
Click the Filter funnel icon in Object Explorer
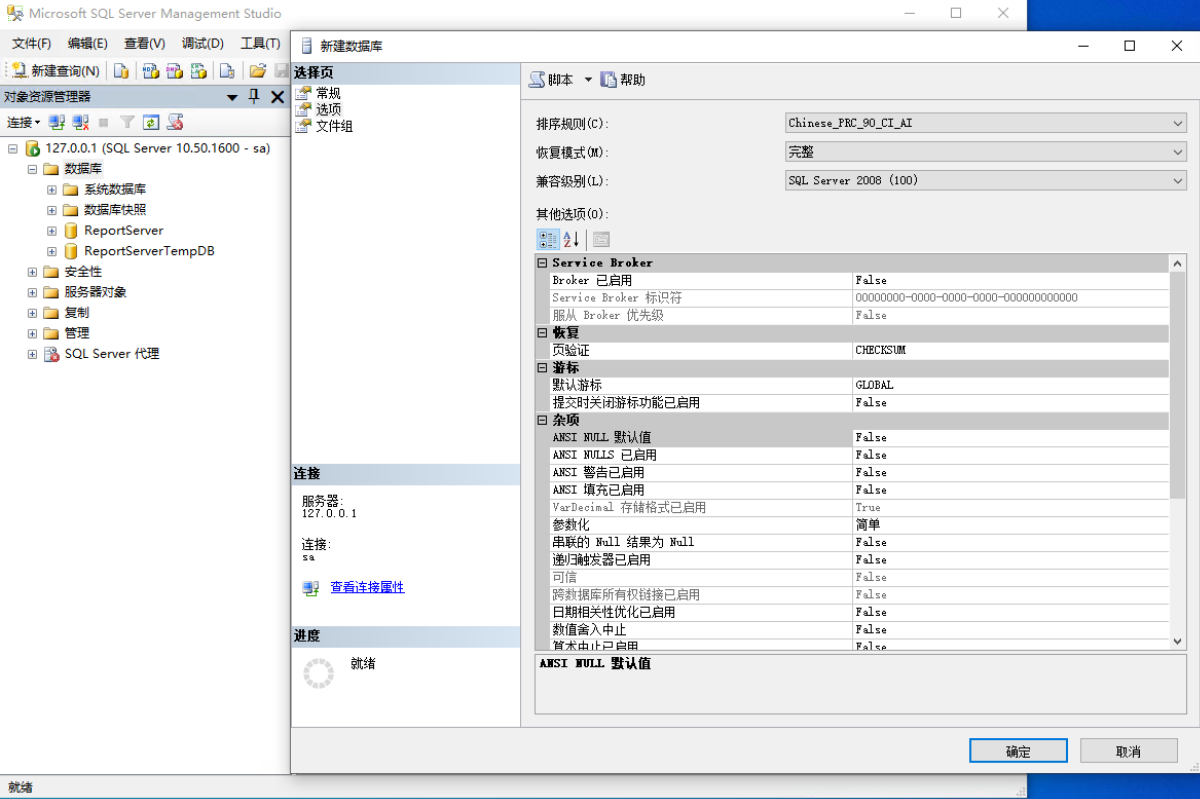127,122
